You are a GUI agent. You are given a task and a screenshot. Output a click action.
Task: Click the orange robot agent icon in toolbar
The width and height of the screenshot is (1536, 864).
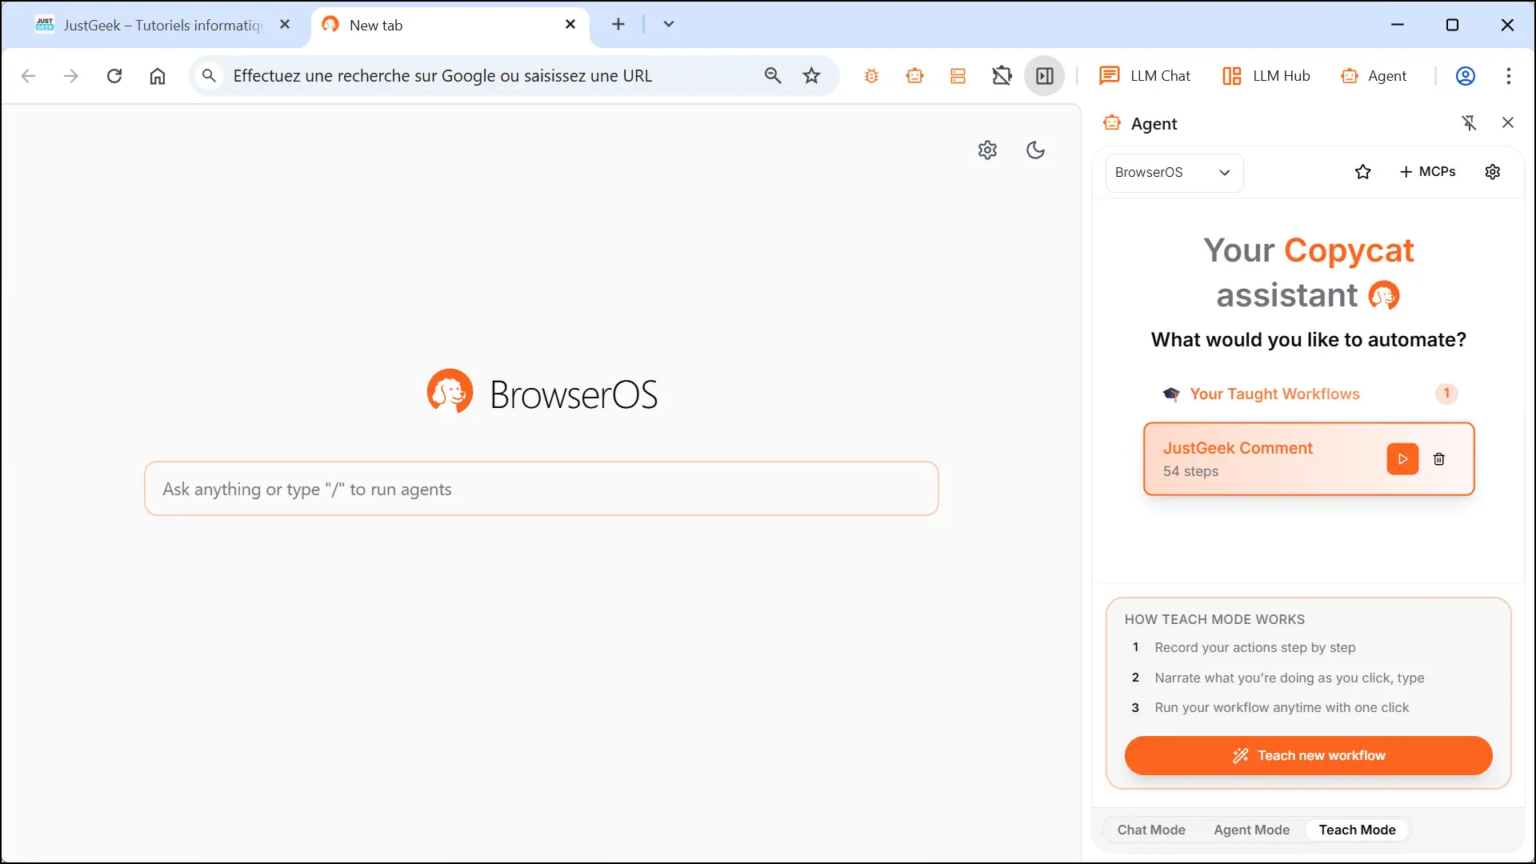click(914, 75)
